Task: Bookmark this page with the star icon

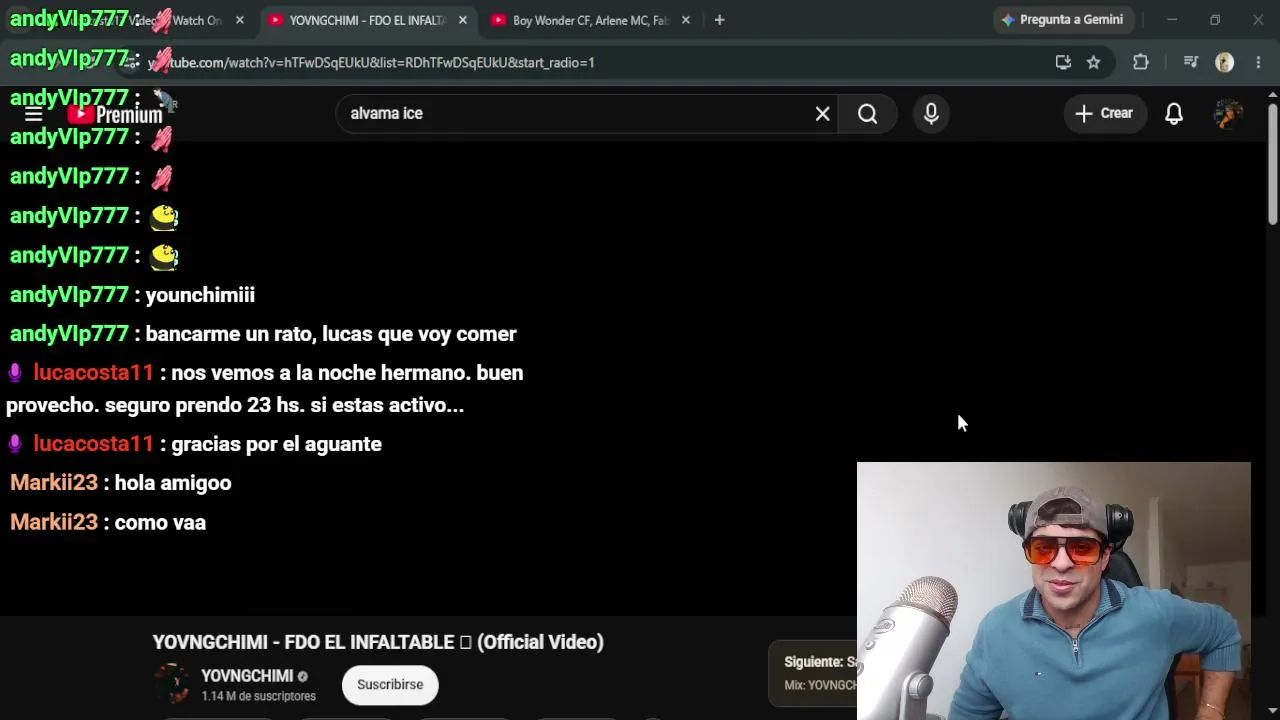Action: point(1094,62)
